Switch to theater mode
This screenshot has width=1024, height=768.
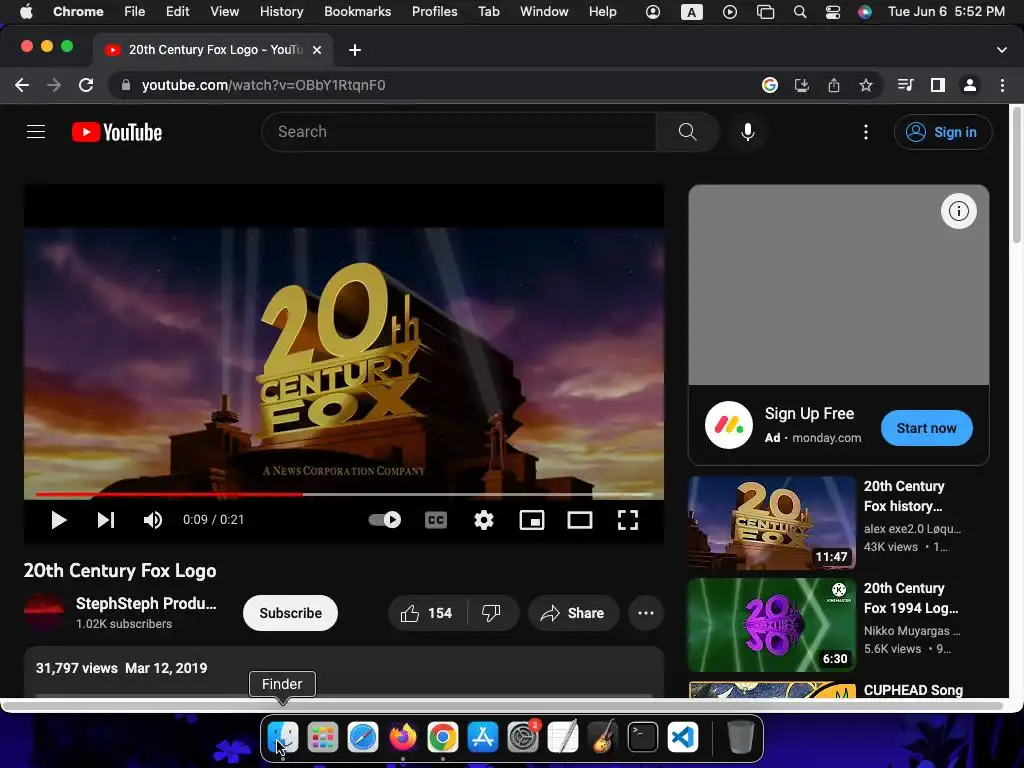(x=580, y=520)
